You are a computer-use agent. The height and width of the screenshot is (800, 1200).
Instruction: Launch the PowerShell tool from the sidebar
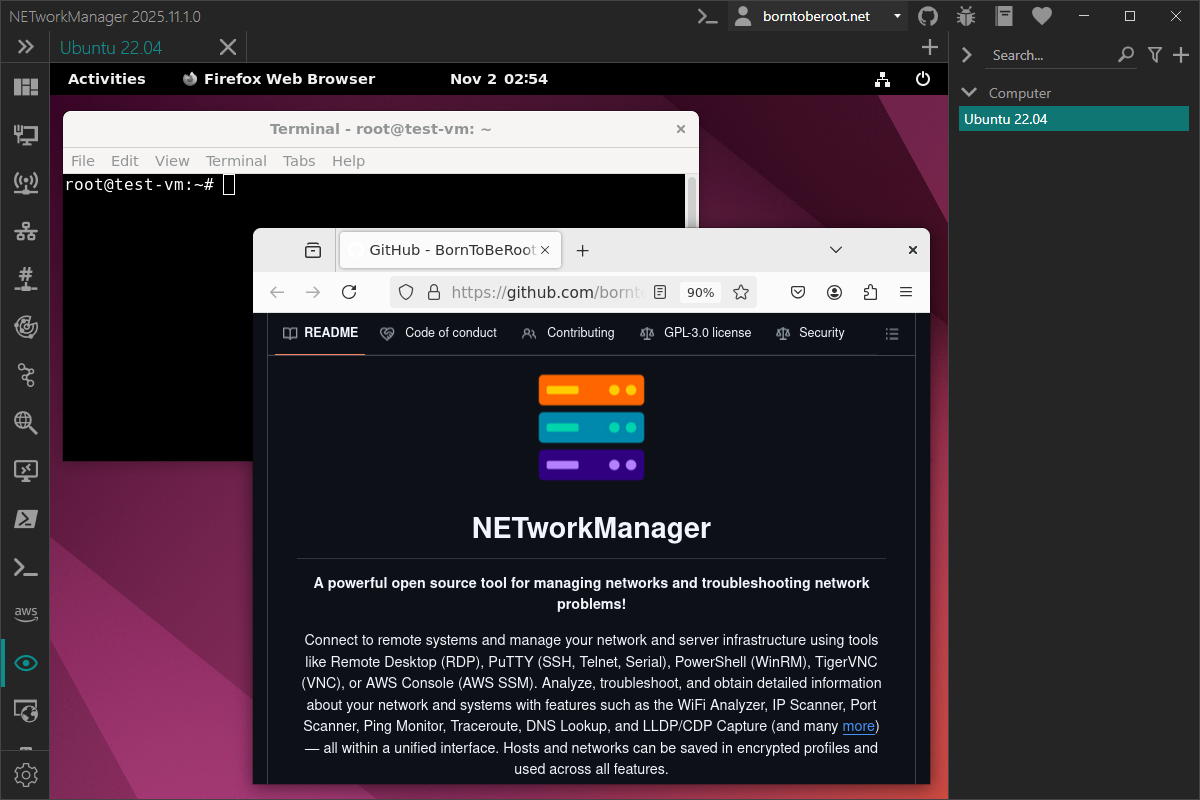coord(25,518)
